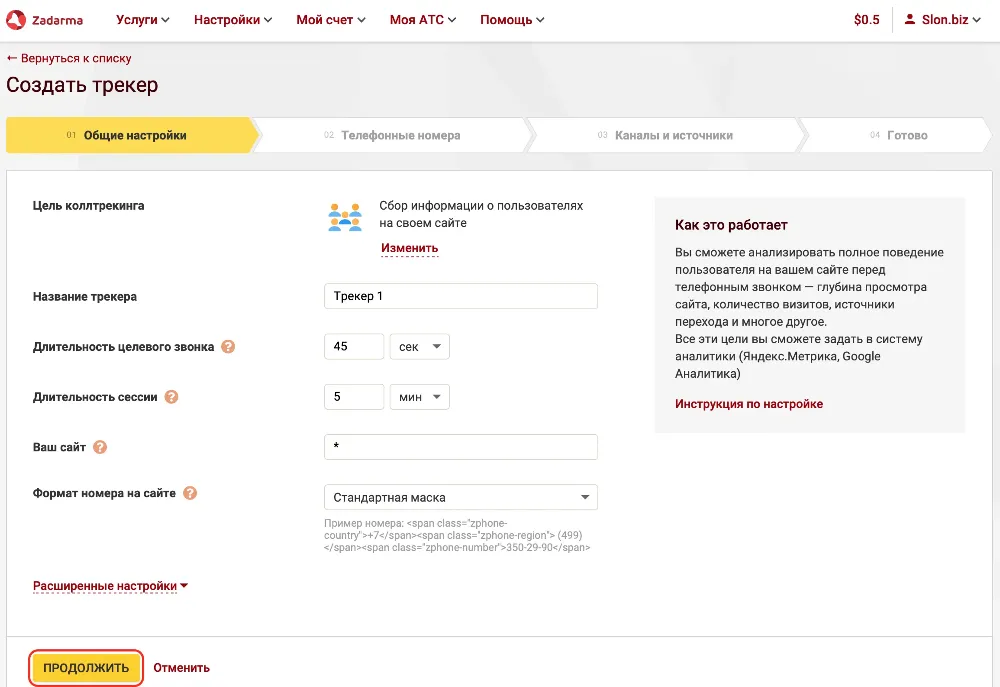Viewport: 1000px width, 687px height.
Task: Open the Услуги menu
Action: point(142,20)
